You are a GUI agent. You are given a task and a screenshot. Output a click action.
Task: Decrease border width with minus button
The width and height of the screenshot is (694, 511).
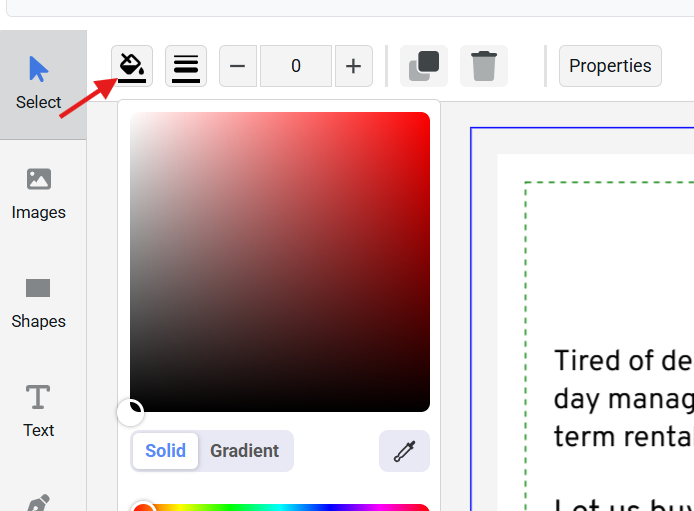point(238,66)
